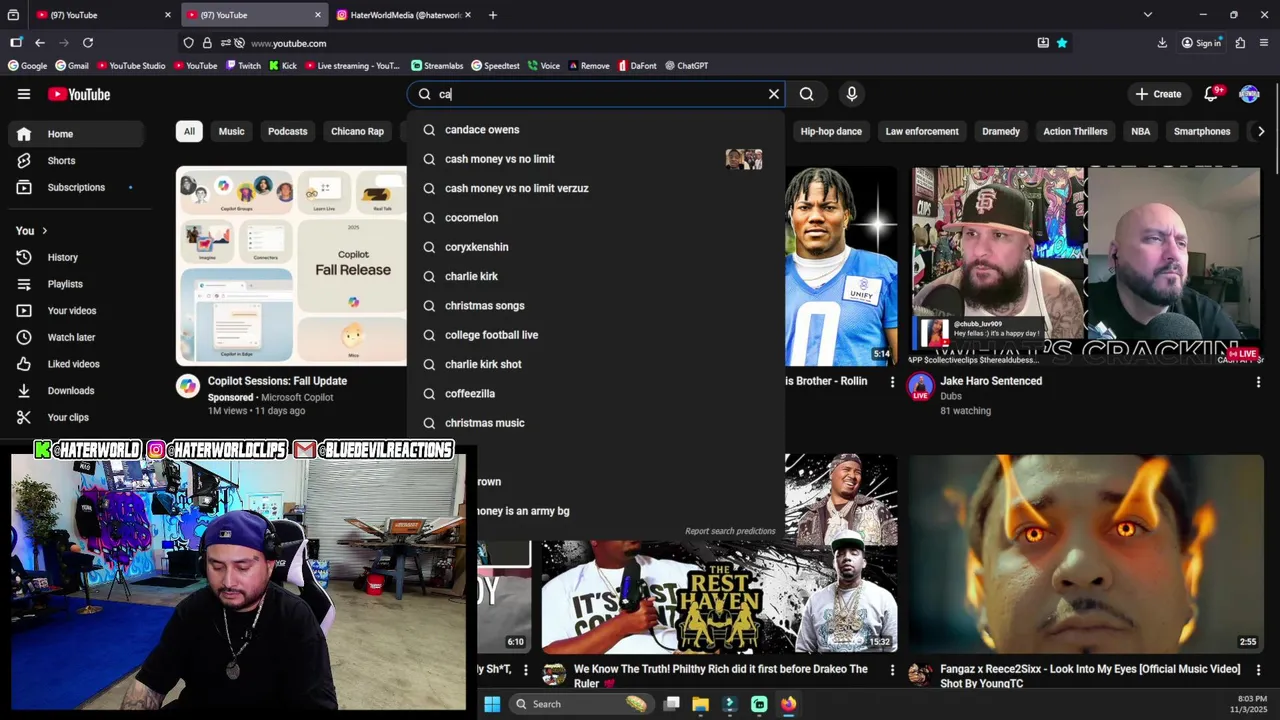Select the Law enforcement filter chip
The height and width of the screenshot is (720, 1280).
(922, 131)
